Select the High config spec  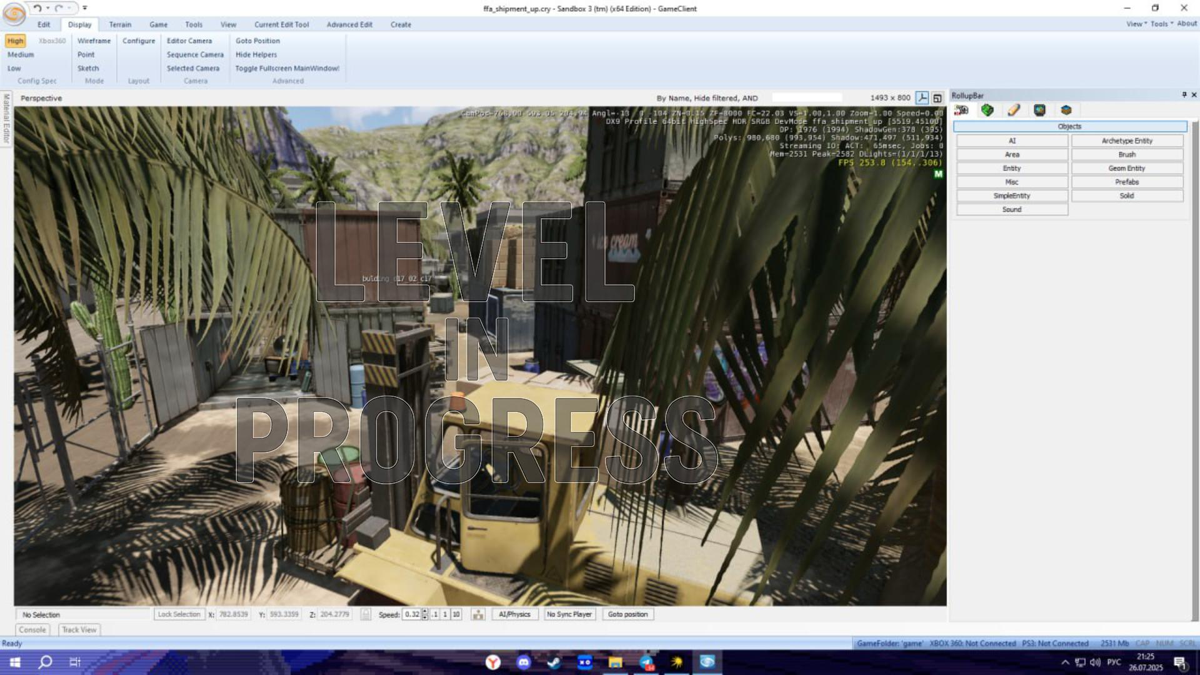coord(15,41)
